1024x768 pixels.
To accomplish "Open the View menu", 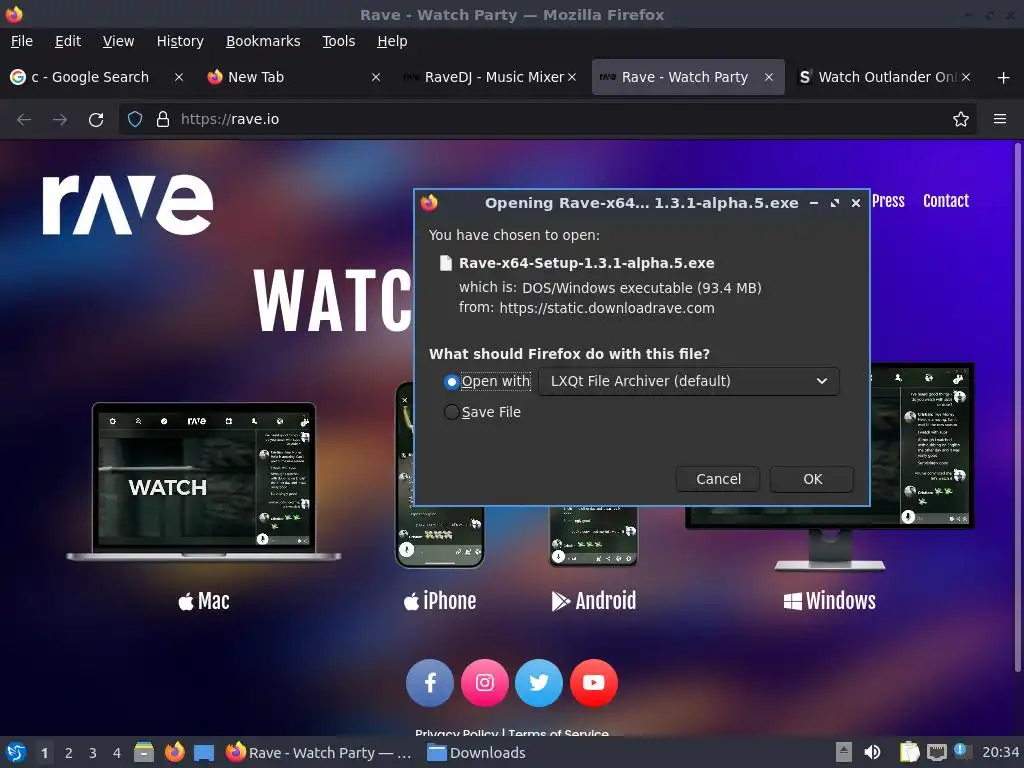I will (118, 41).
